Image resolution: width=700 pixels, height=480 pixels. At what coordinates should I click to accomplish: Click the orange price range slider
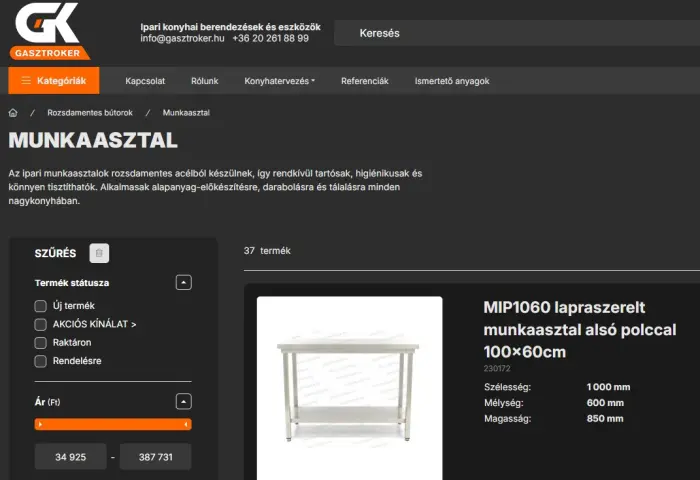113,424
